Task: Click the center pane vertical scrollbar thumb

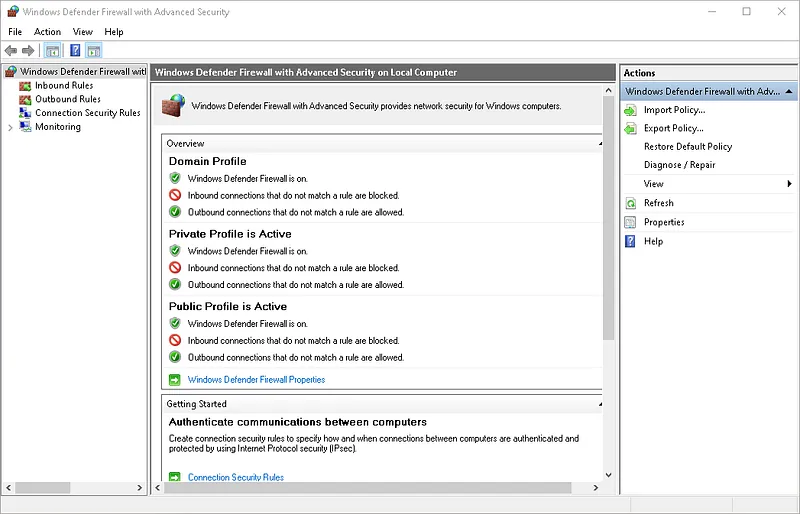Action: tap(608, 218)
